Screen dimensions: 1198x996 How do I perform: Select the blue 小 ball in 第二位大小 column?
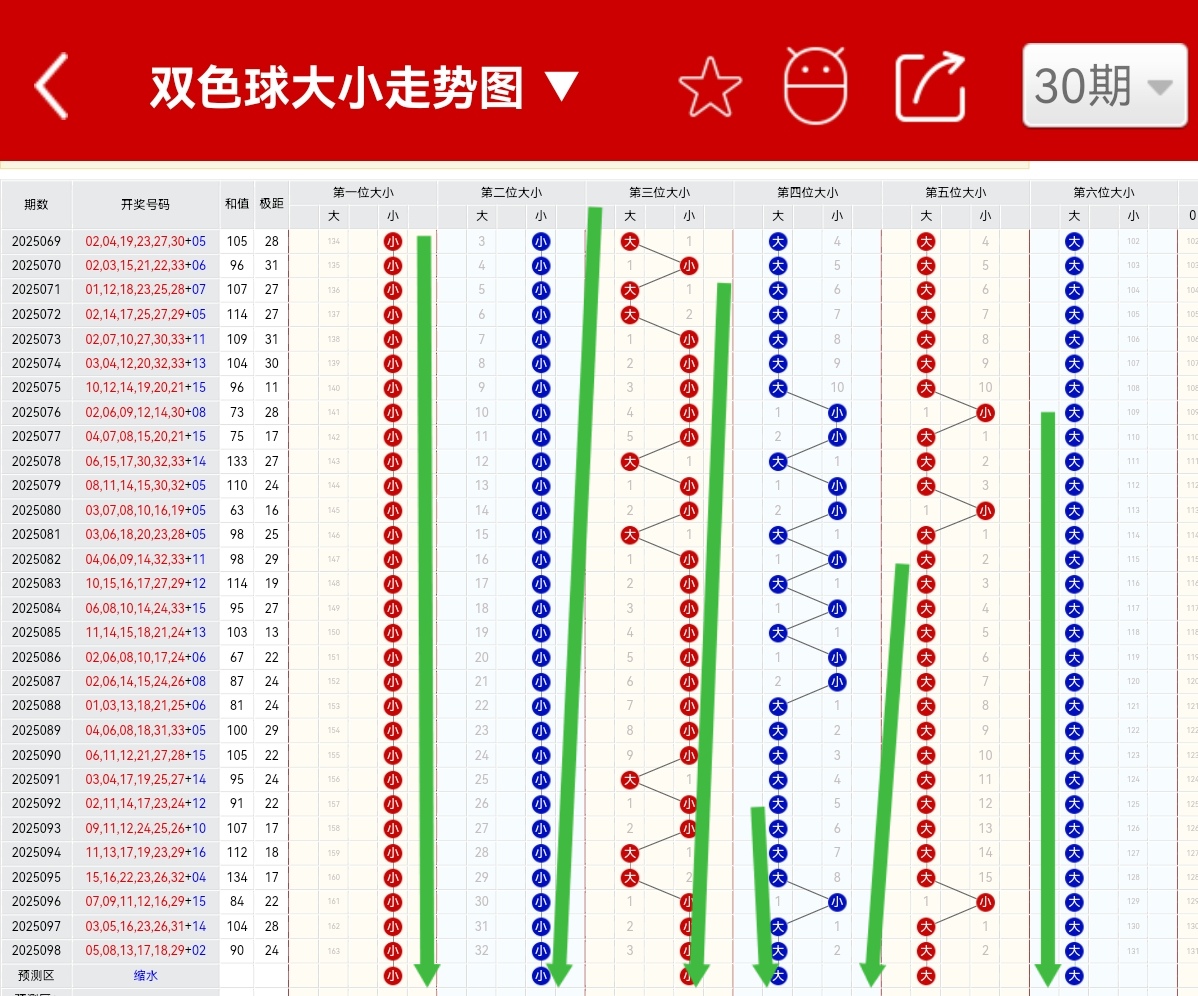coord(540,241)
